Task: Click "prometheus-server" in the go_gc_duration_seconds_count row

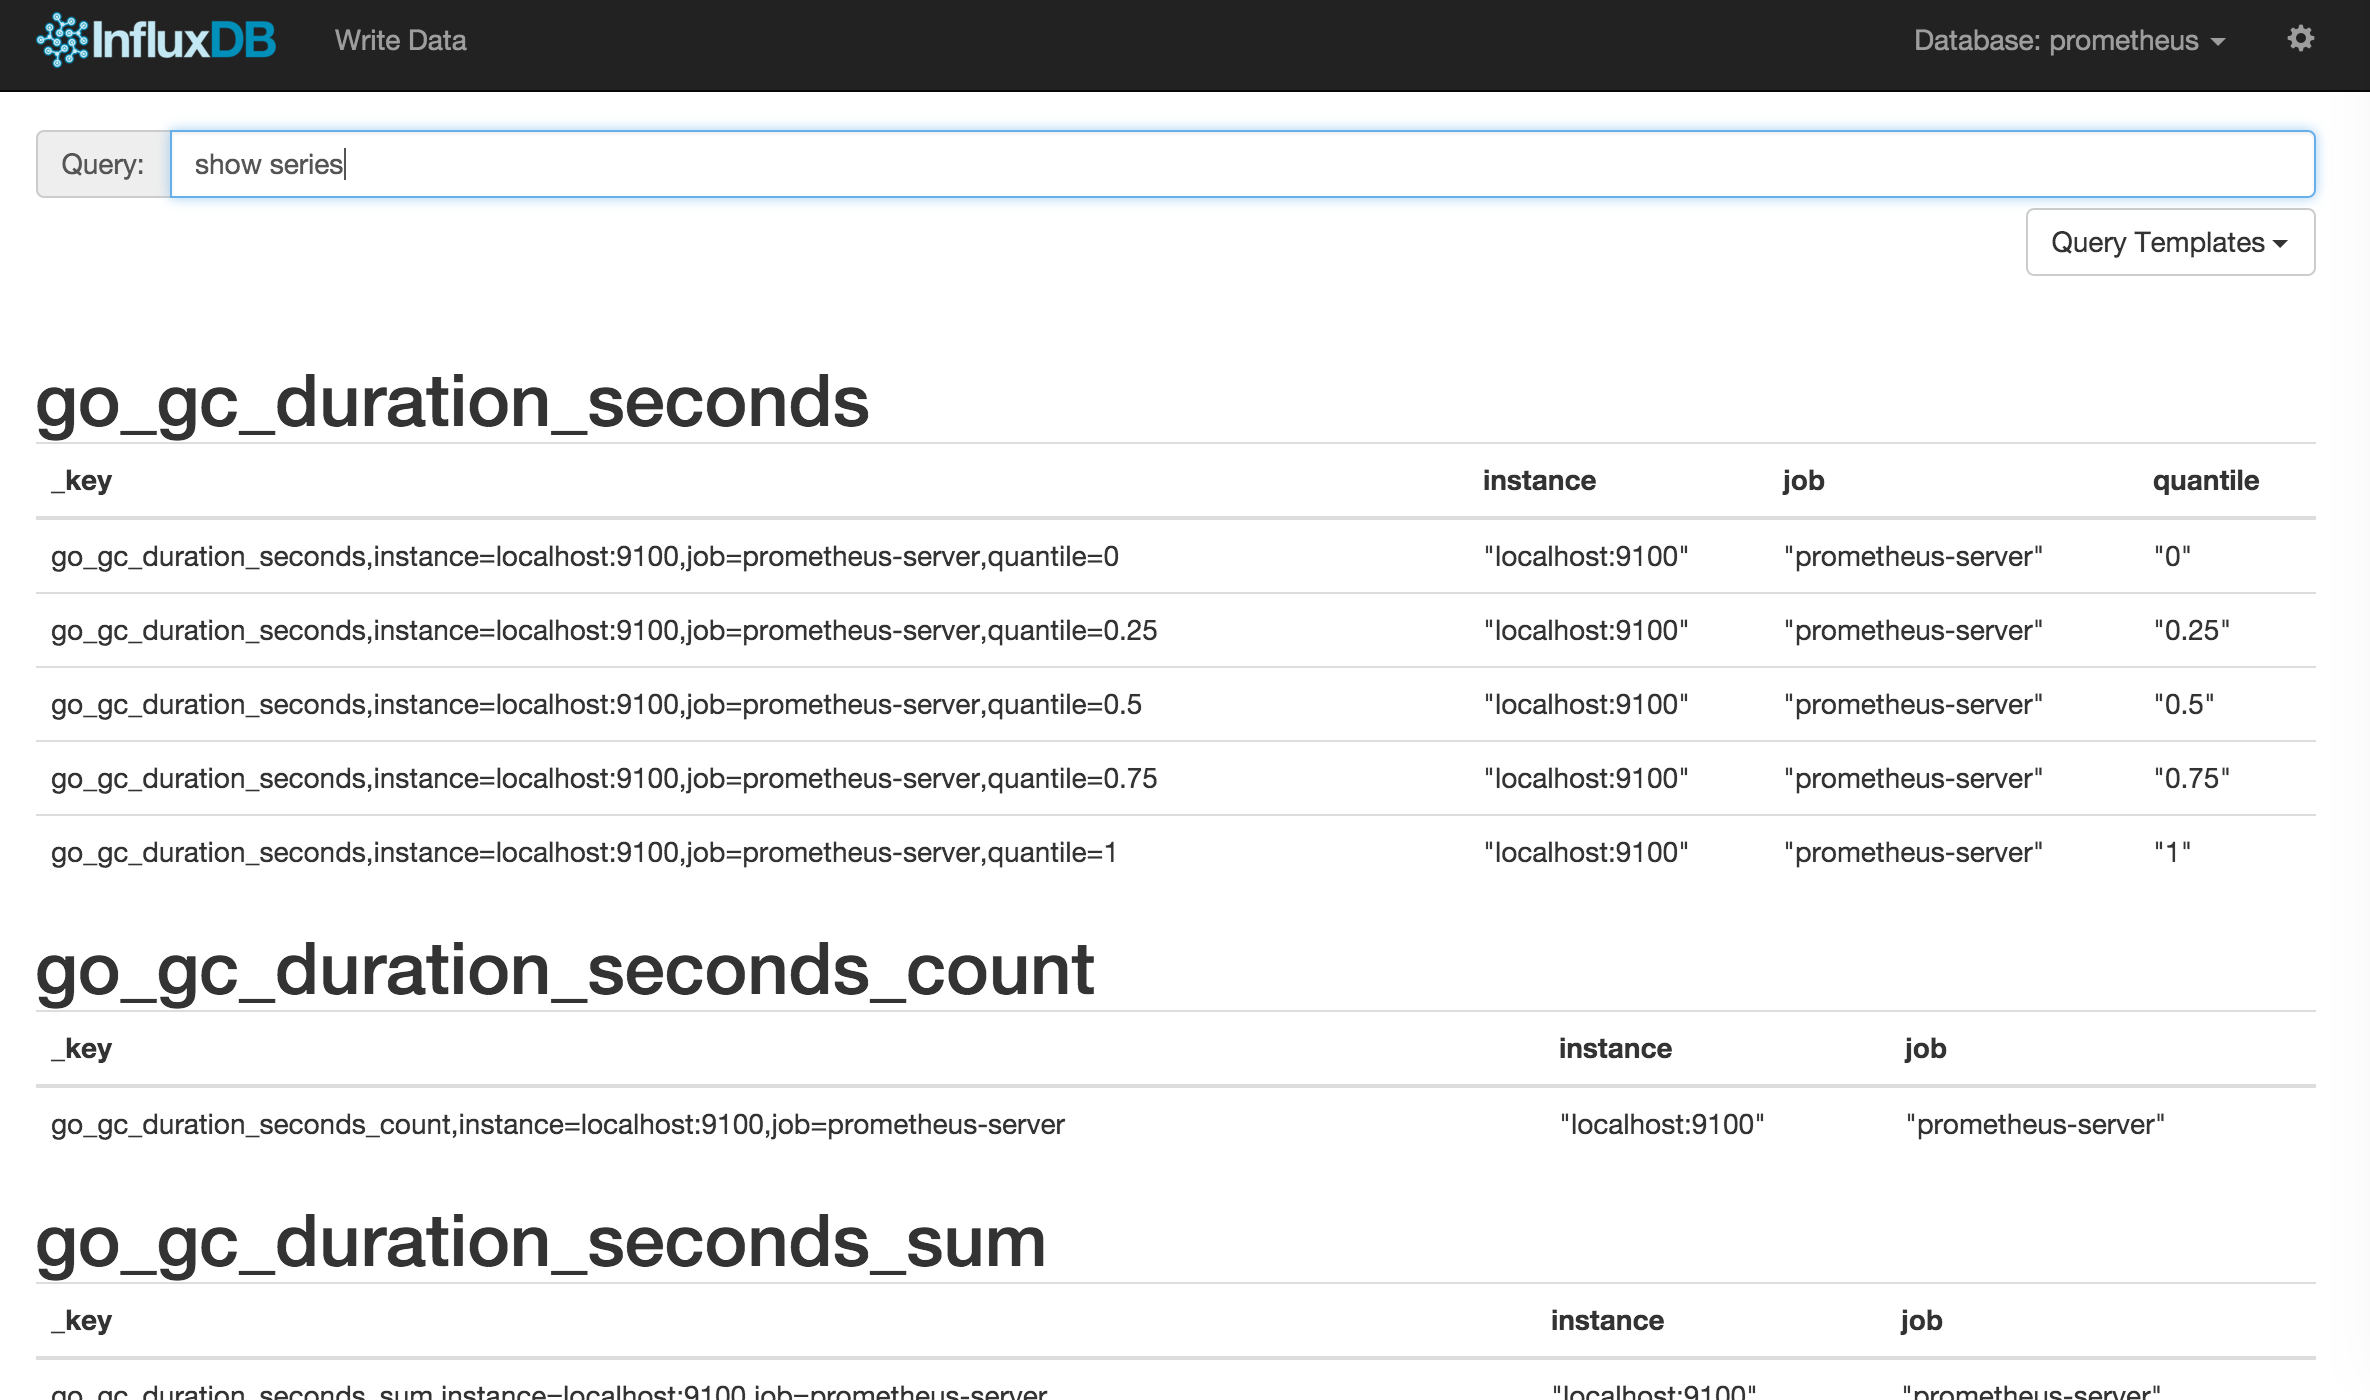Action: point(2035,1125)
